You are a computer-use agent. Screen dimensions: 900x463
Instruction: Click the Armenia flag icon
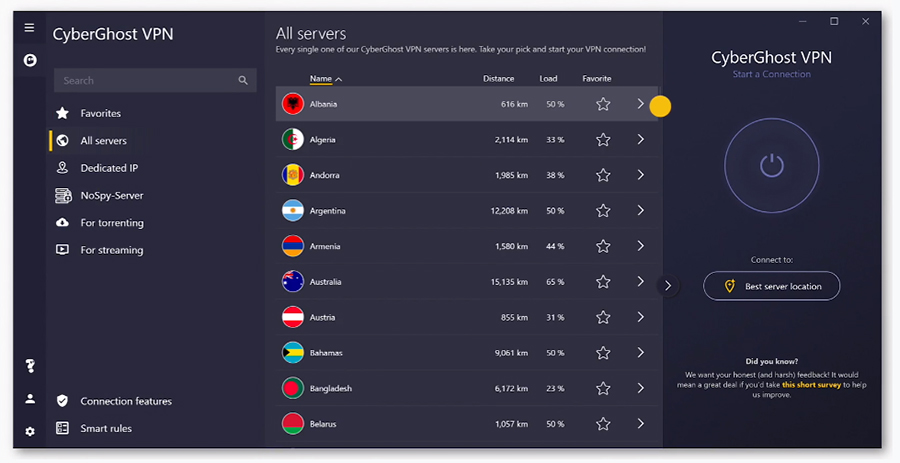[293, 246]
